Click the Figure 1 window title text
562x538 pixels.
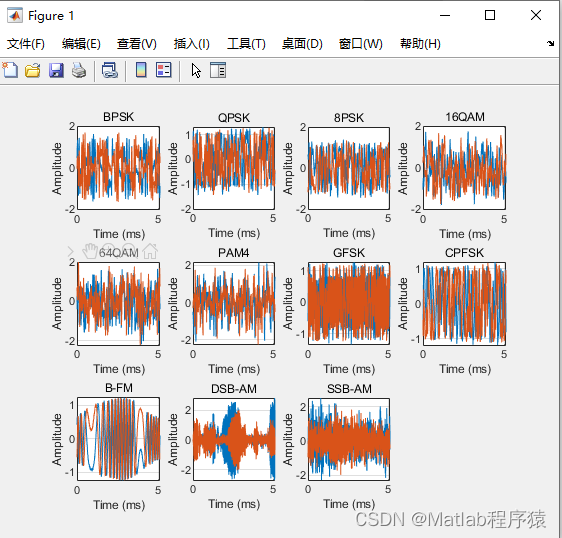pos(51,16)
